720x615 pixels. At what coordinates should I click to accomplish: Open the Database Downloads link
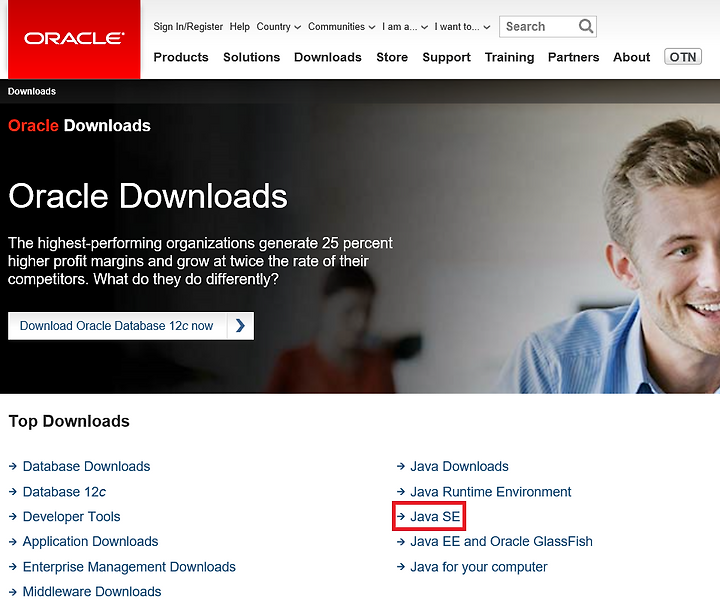[86, 467]
